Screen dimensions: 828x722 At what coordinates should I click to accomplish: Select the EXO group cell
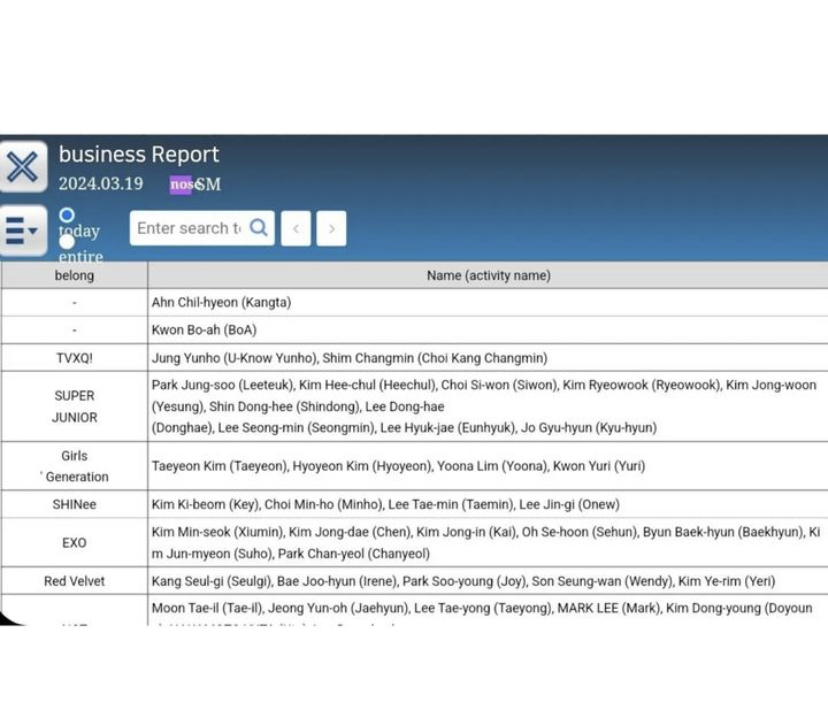pyautogui.click(x=74, y=542)
